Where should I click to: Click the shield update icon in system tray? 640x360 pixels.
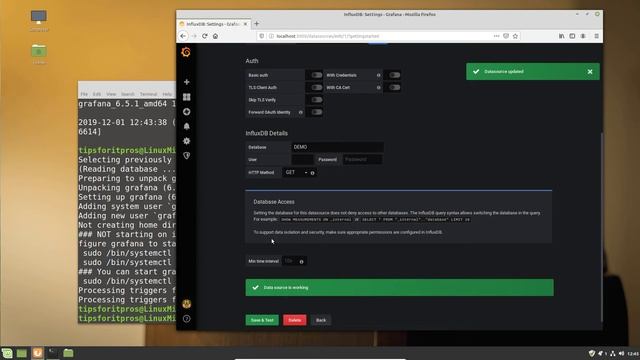pos(592,353)
